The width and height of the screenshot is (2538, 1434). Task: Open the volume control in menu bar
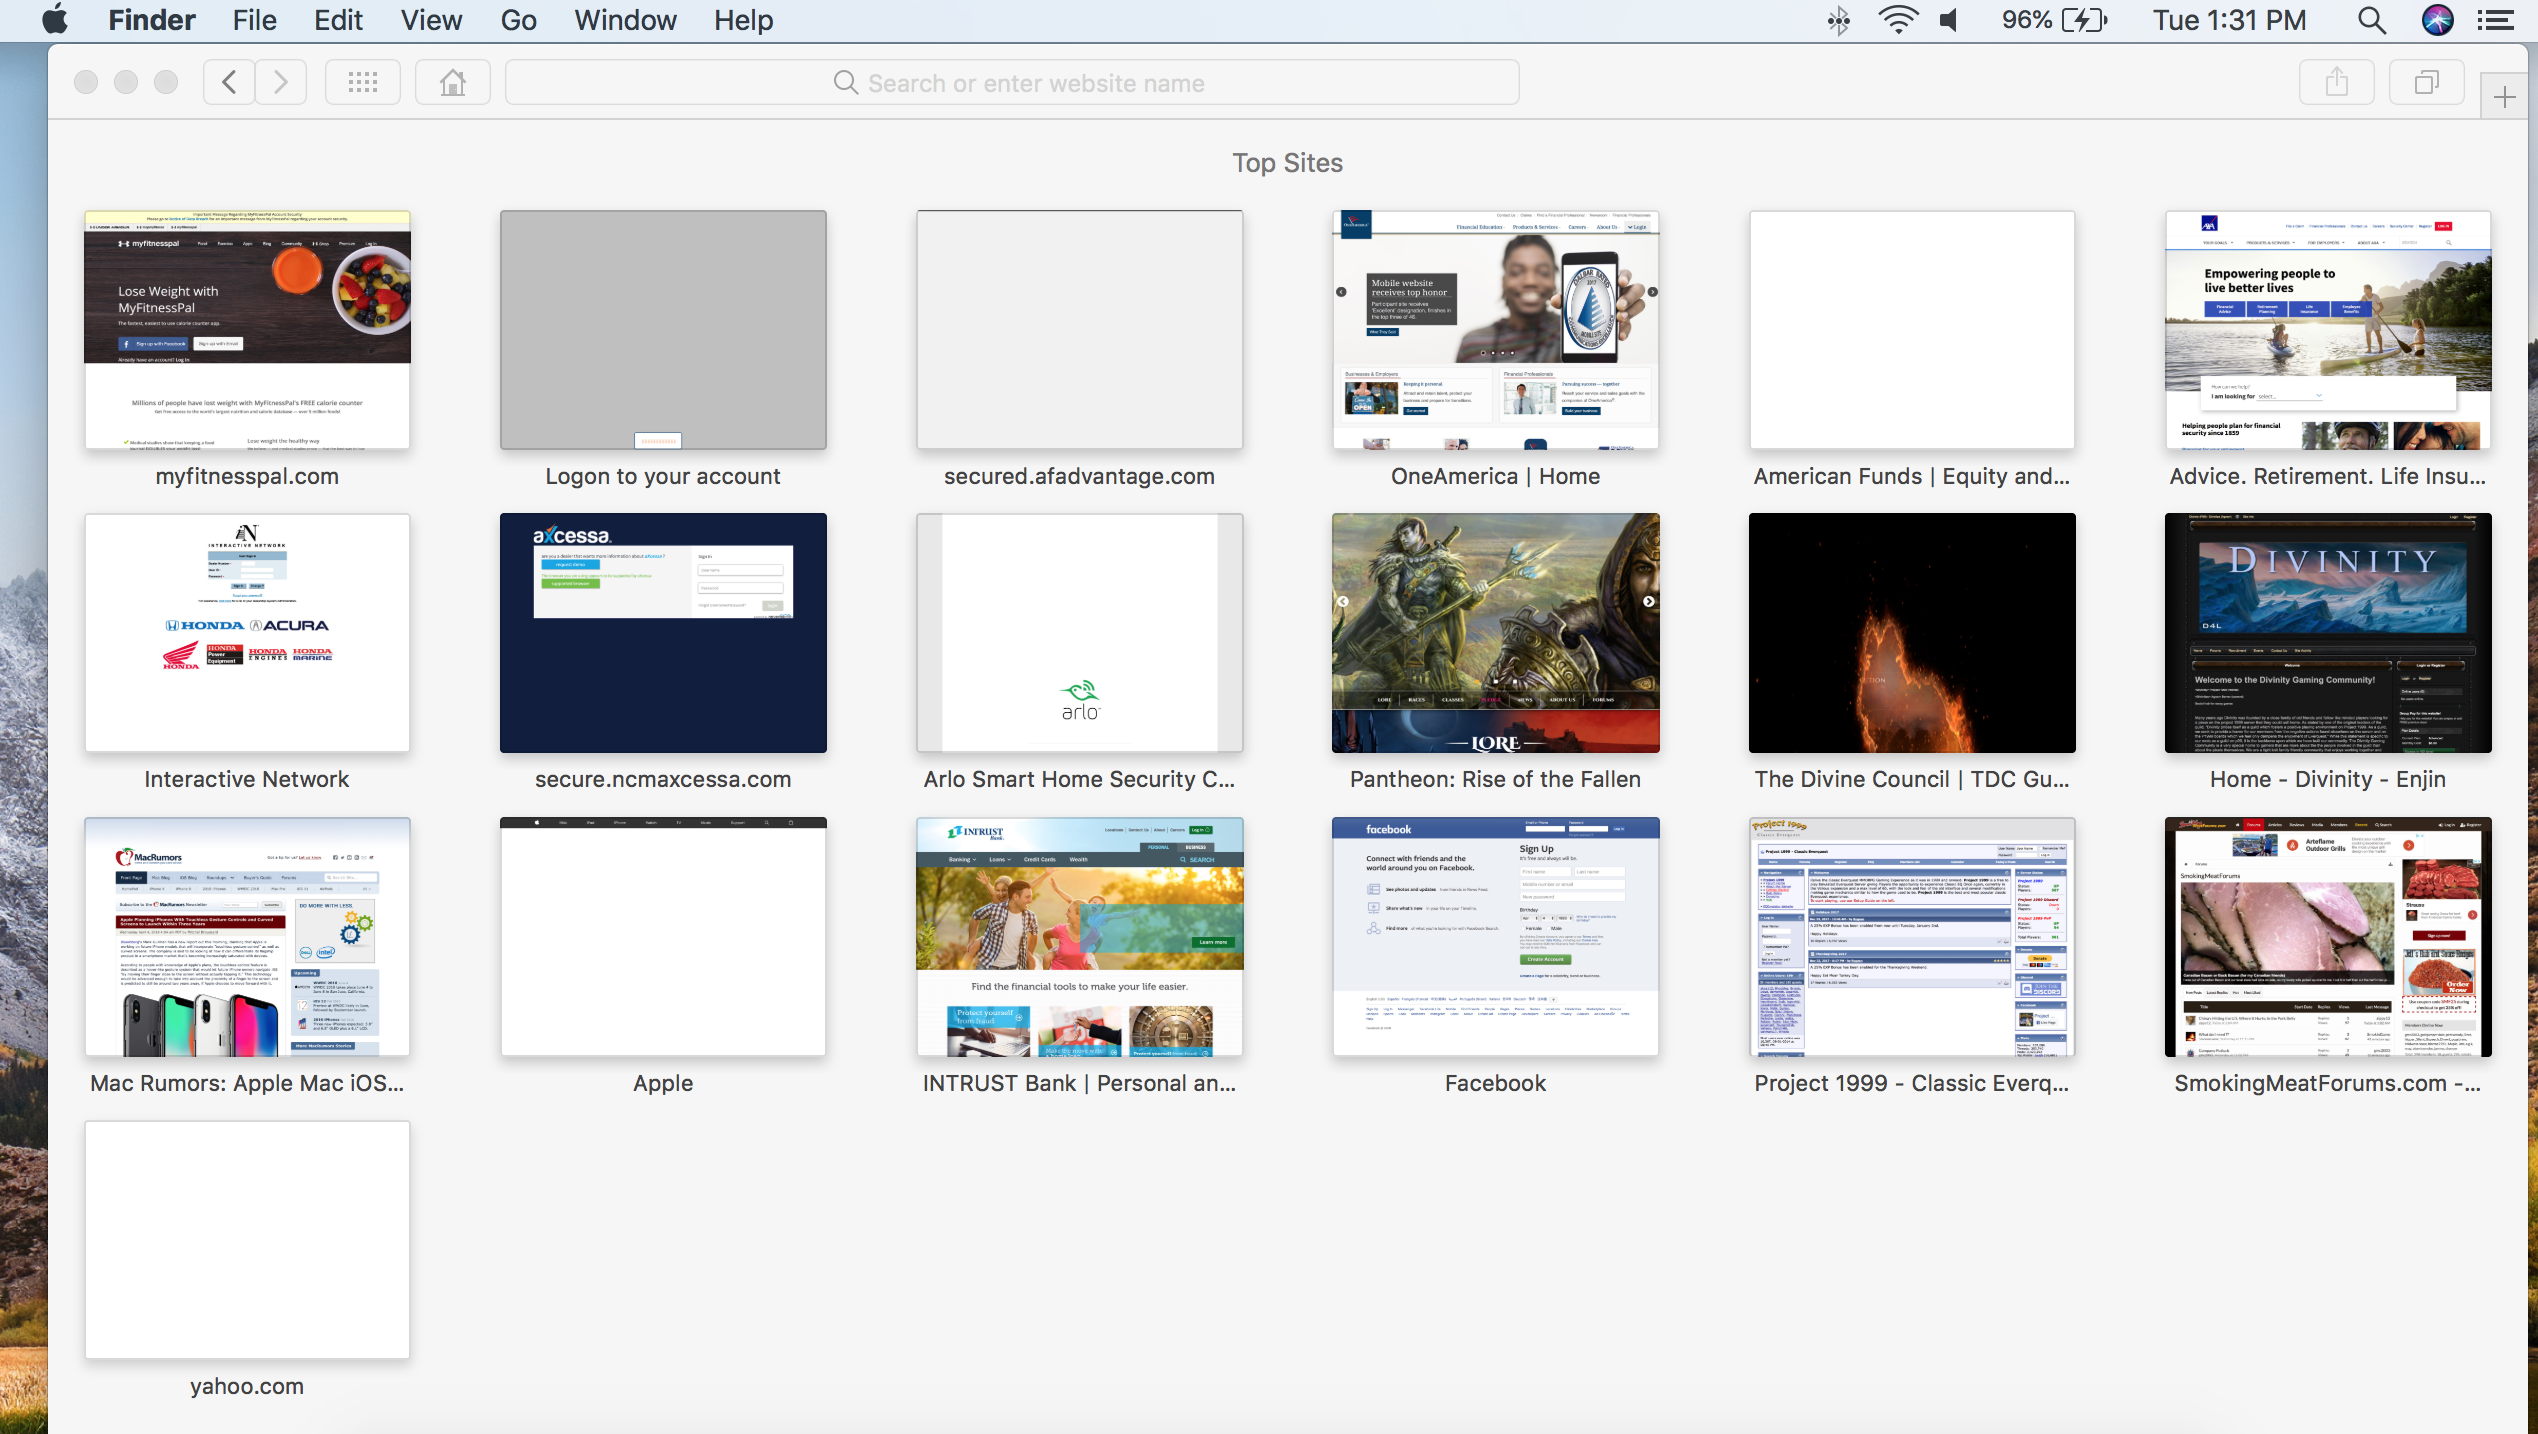coord(1950,20)
